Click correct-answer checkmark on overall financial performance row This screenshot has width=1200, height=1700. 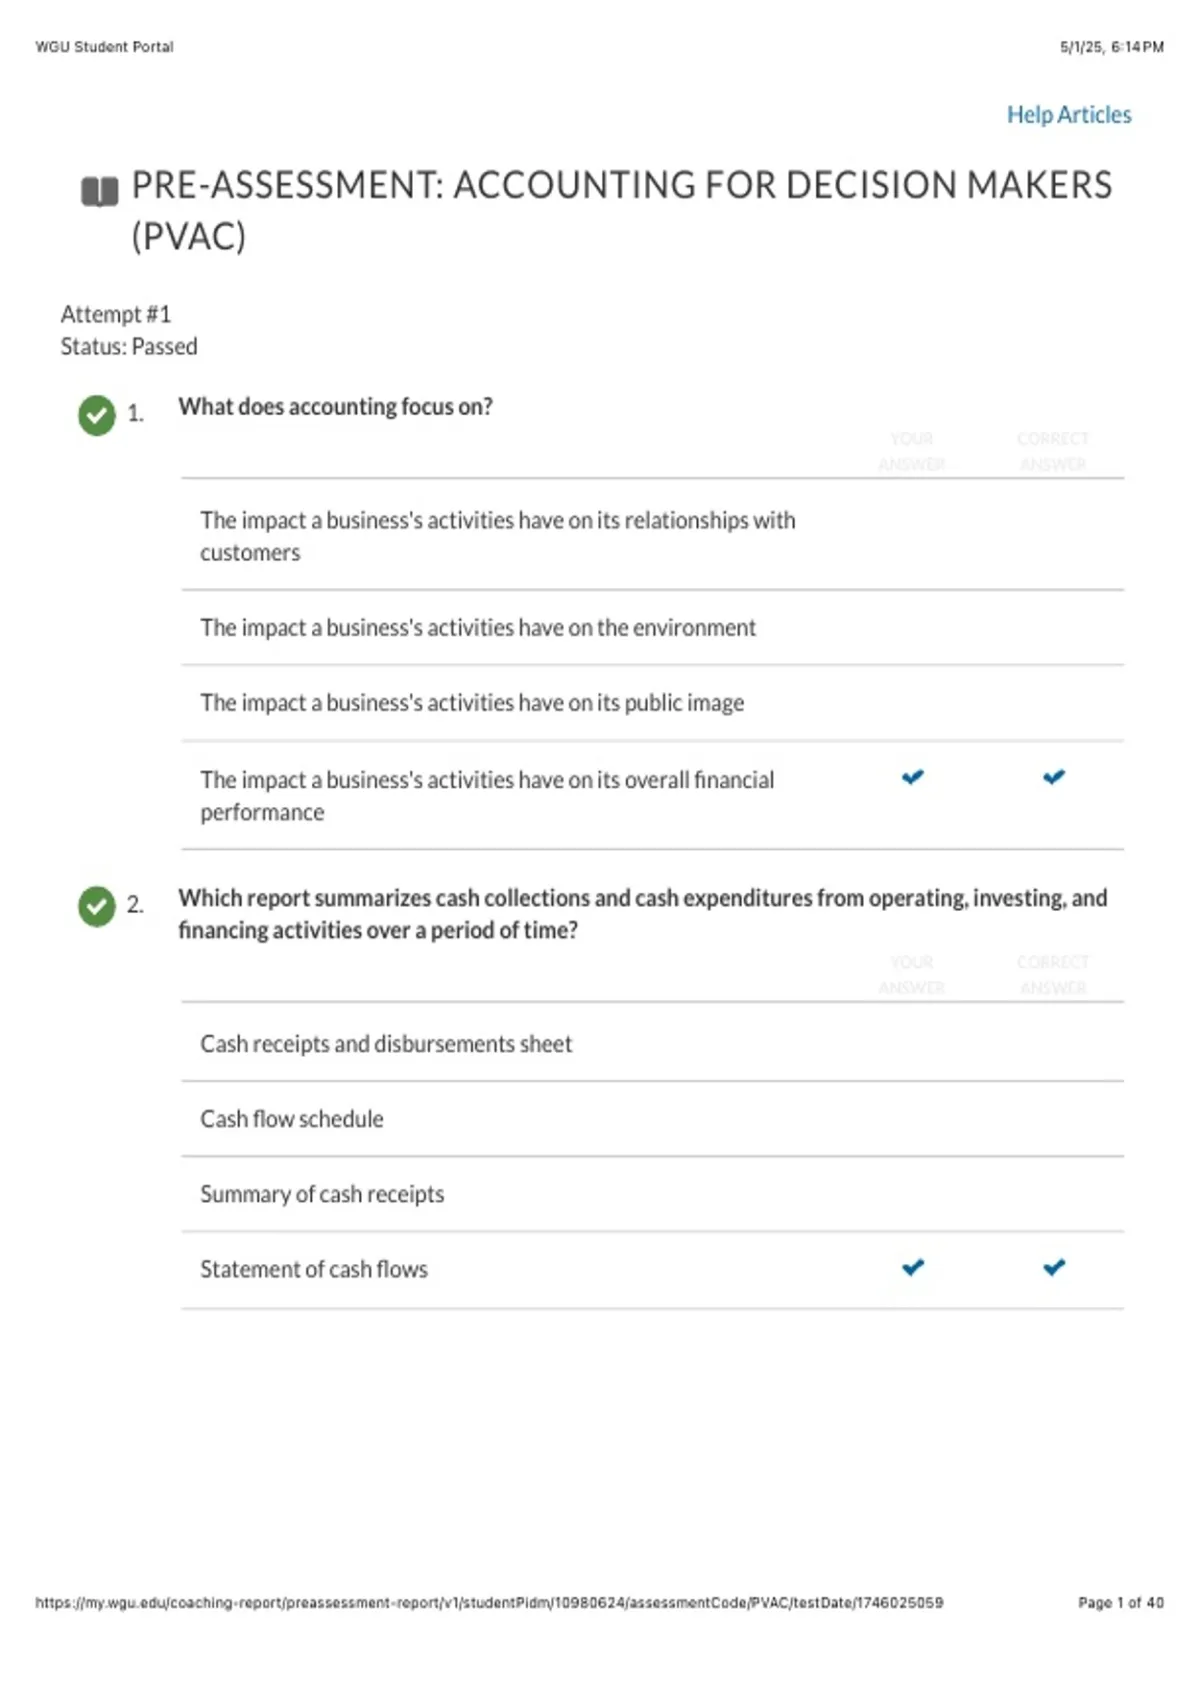coord(1053,777)
